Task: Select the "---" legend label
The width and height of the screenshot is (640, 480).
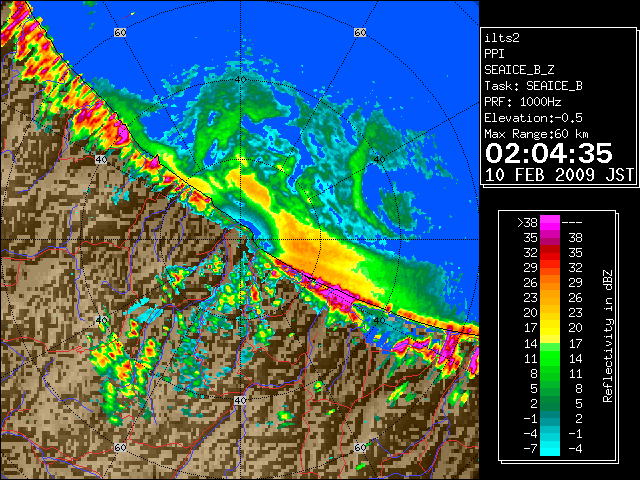Action: [x=572, y=222]
